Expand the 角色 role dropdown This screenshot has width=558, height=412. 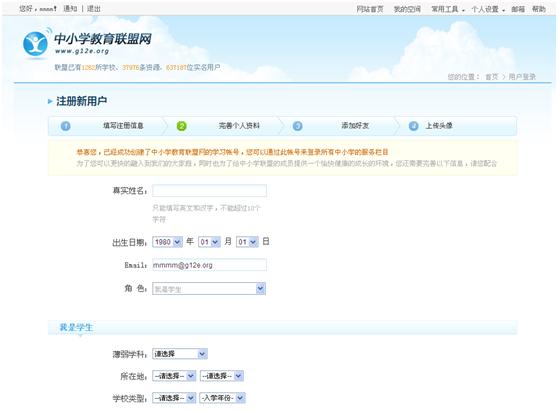click(209, 289)
